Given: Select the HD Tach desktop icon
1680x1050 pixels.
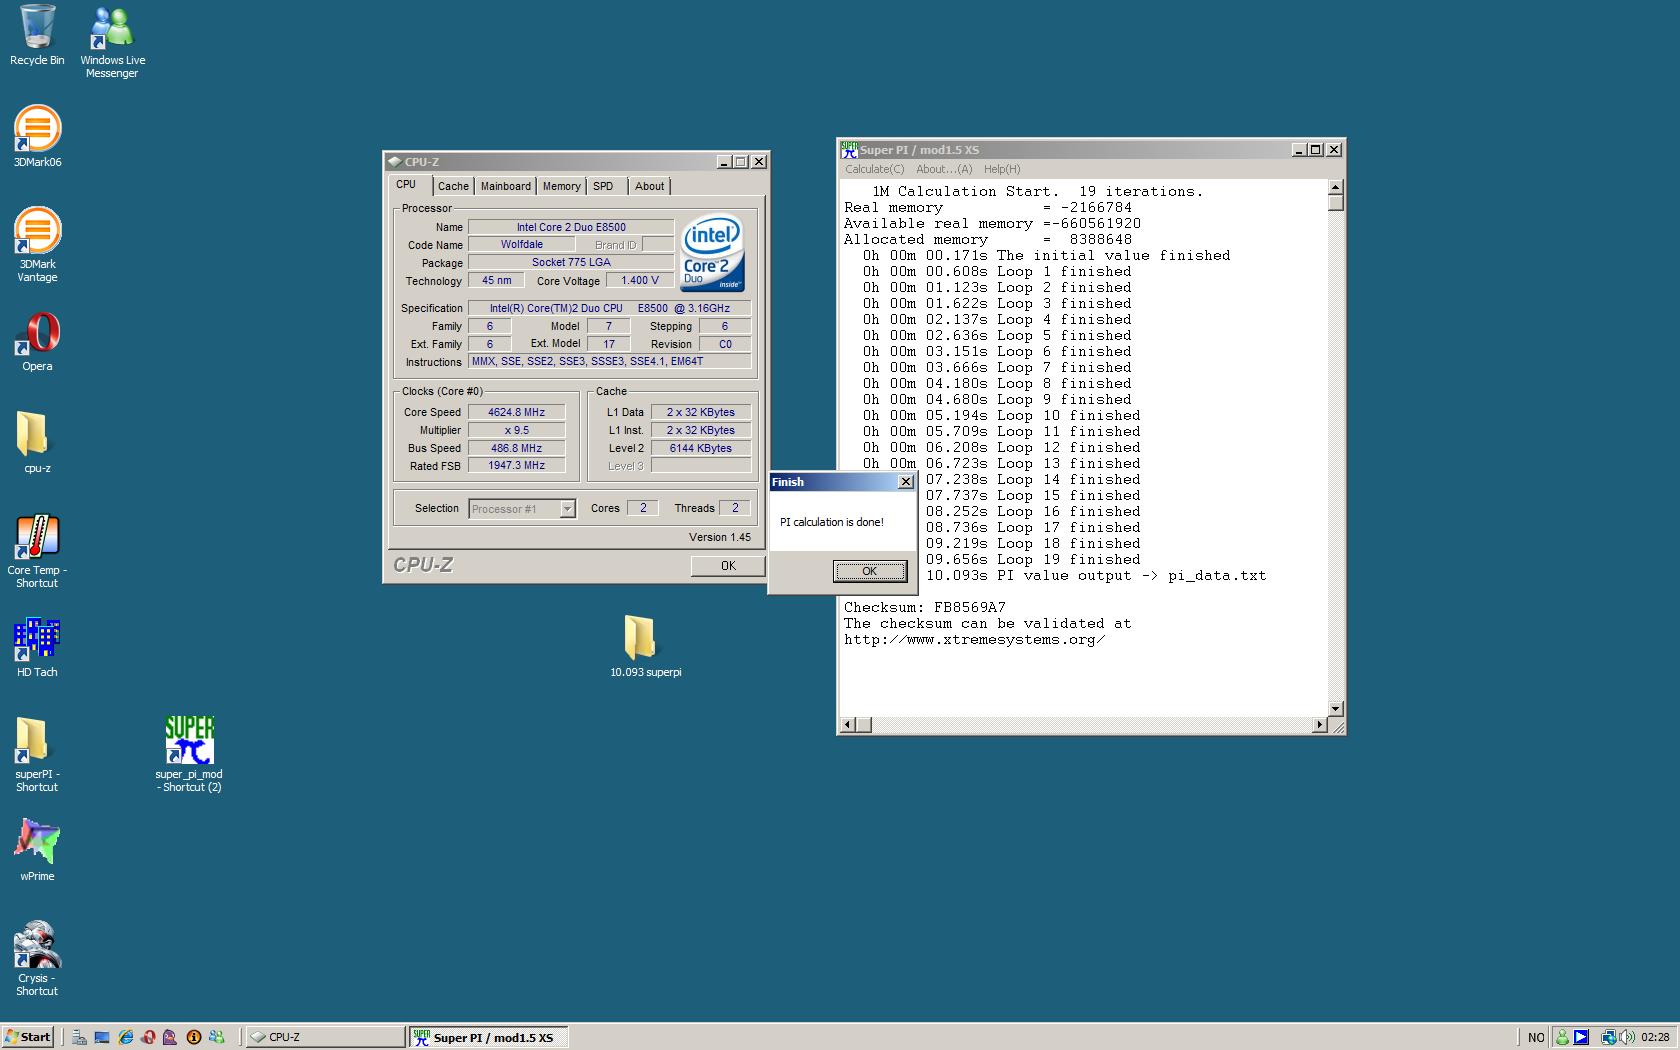Looking at the screenshot, I should pyautogui.click(x=37, y=648).
